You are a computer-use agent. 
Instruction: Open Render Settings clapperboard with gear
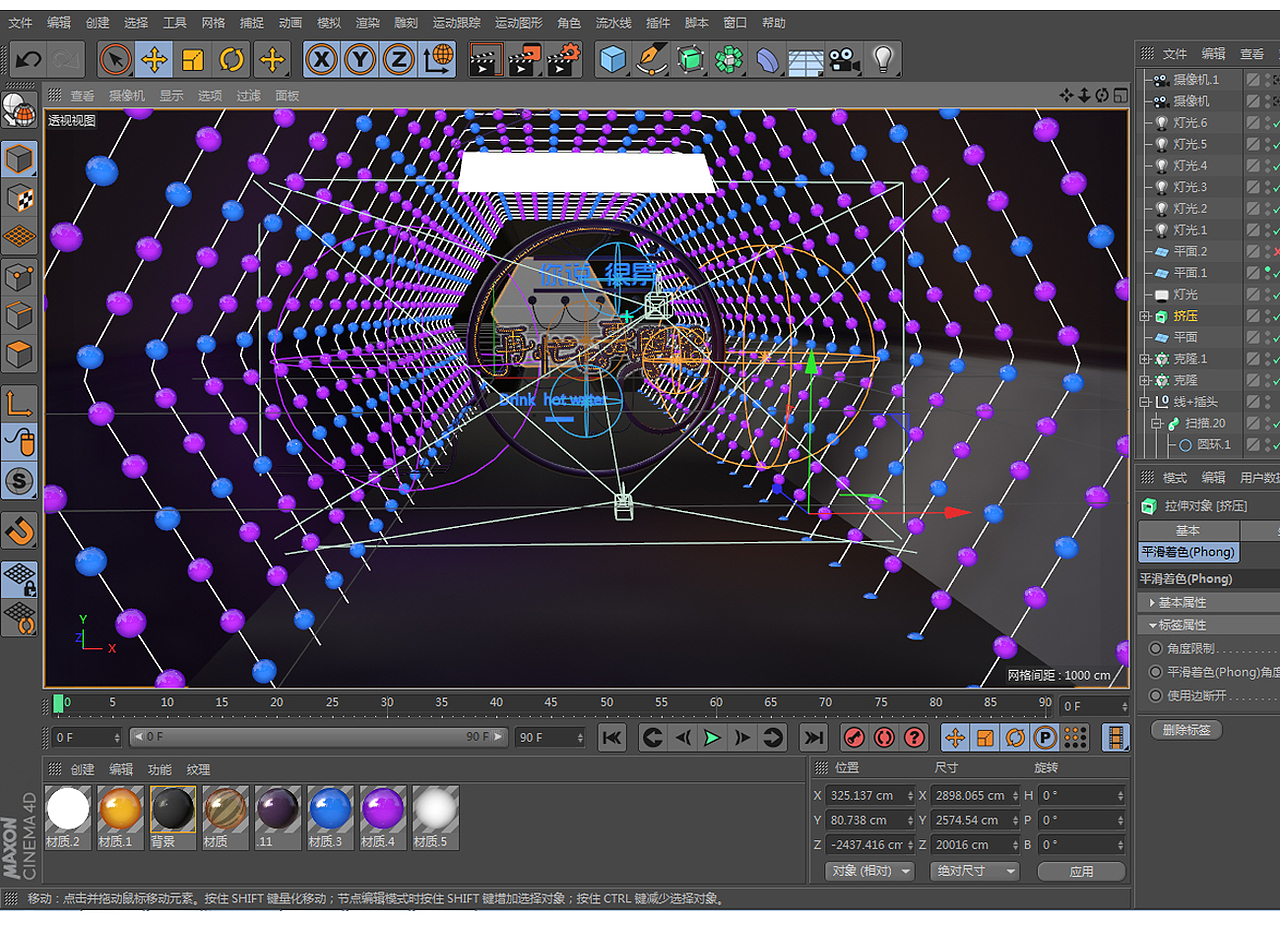point(563,60)
